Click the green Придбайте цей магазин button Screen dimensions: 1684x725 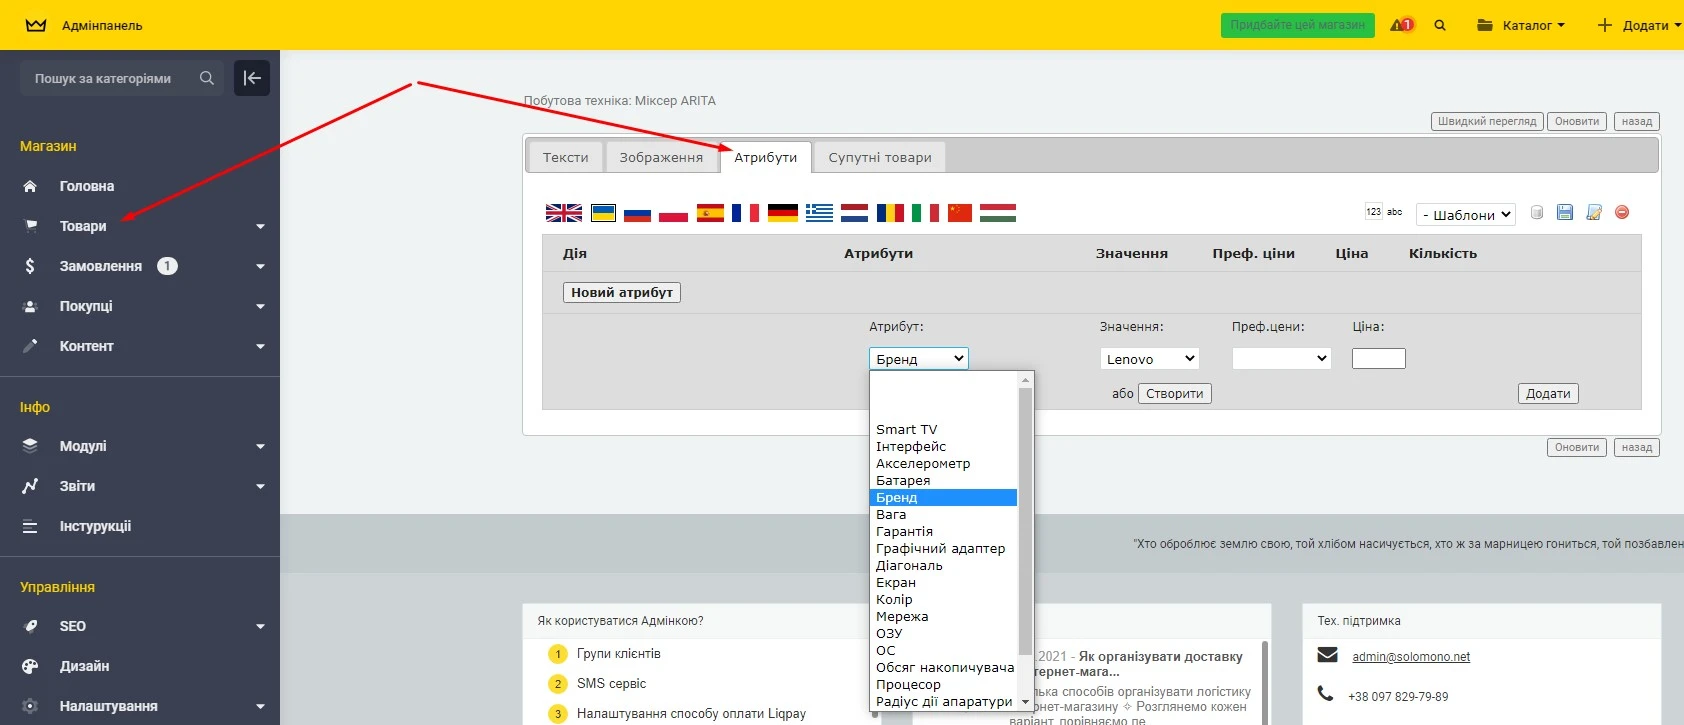tap(1298, 25)
